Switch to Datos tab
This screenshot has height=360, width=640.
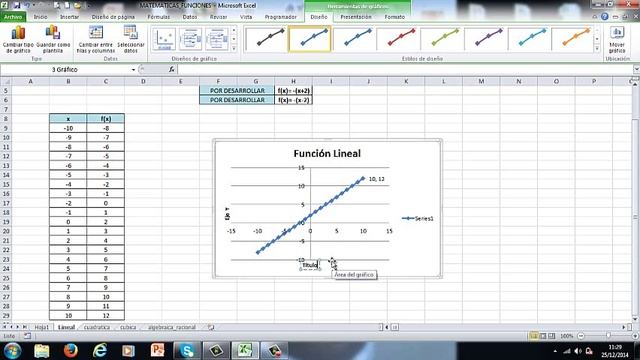coord(189,17)
